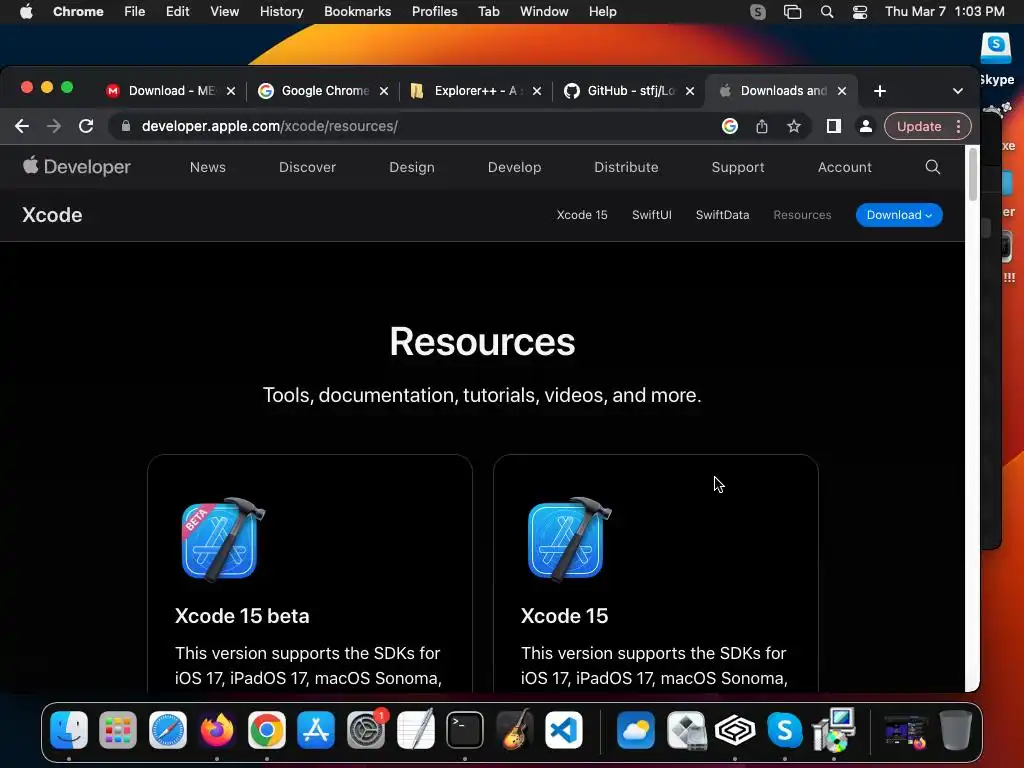Viewport: 1024px width, 768px height.
Task: Open Terminal from the Dock
Action: 465,729
